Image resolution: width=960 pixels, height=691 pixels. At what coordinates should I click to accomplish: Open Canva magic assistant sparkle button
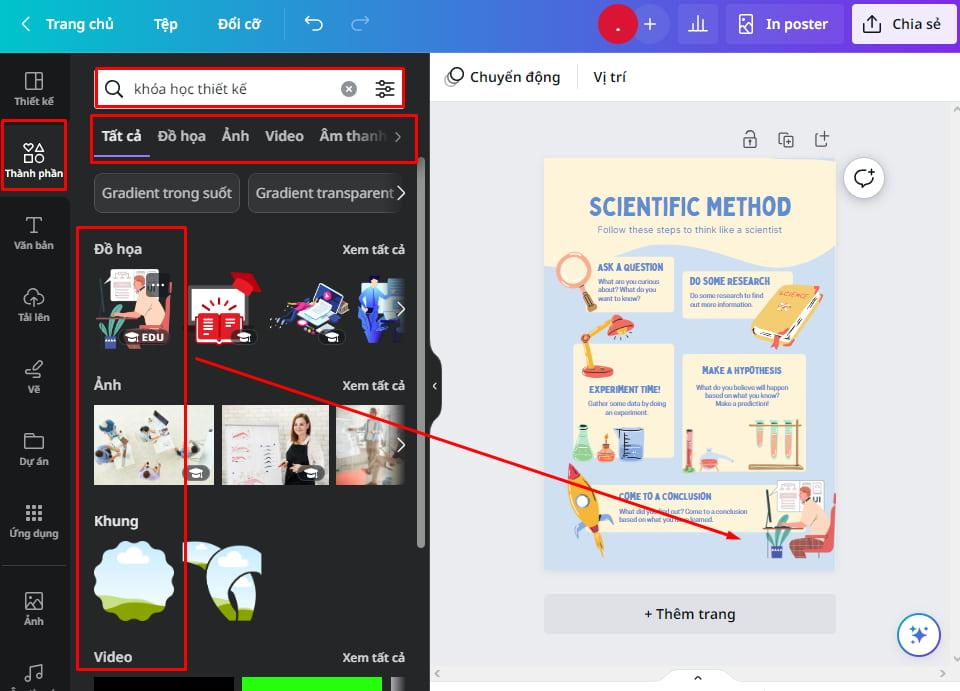(918, 635)
